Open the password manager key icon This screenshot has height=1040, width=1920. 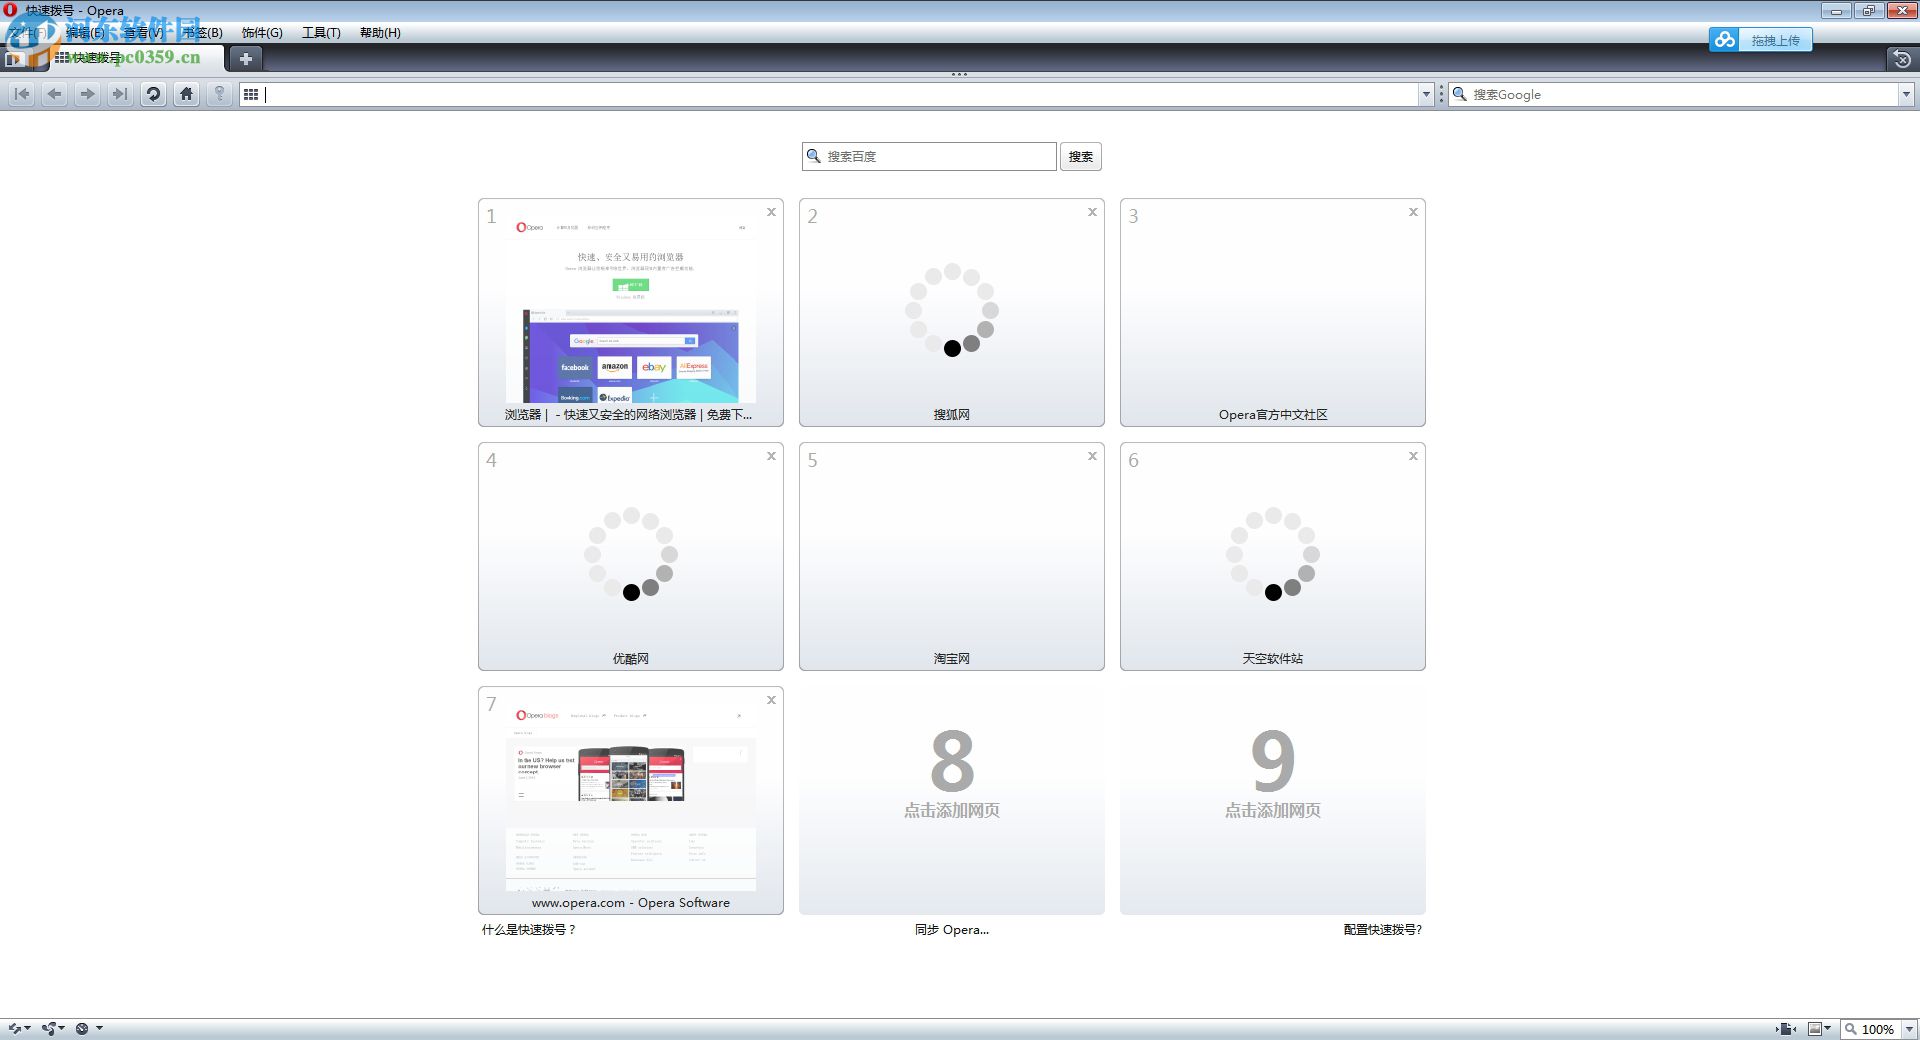pos(219,94)
